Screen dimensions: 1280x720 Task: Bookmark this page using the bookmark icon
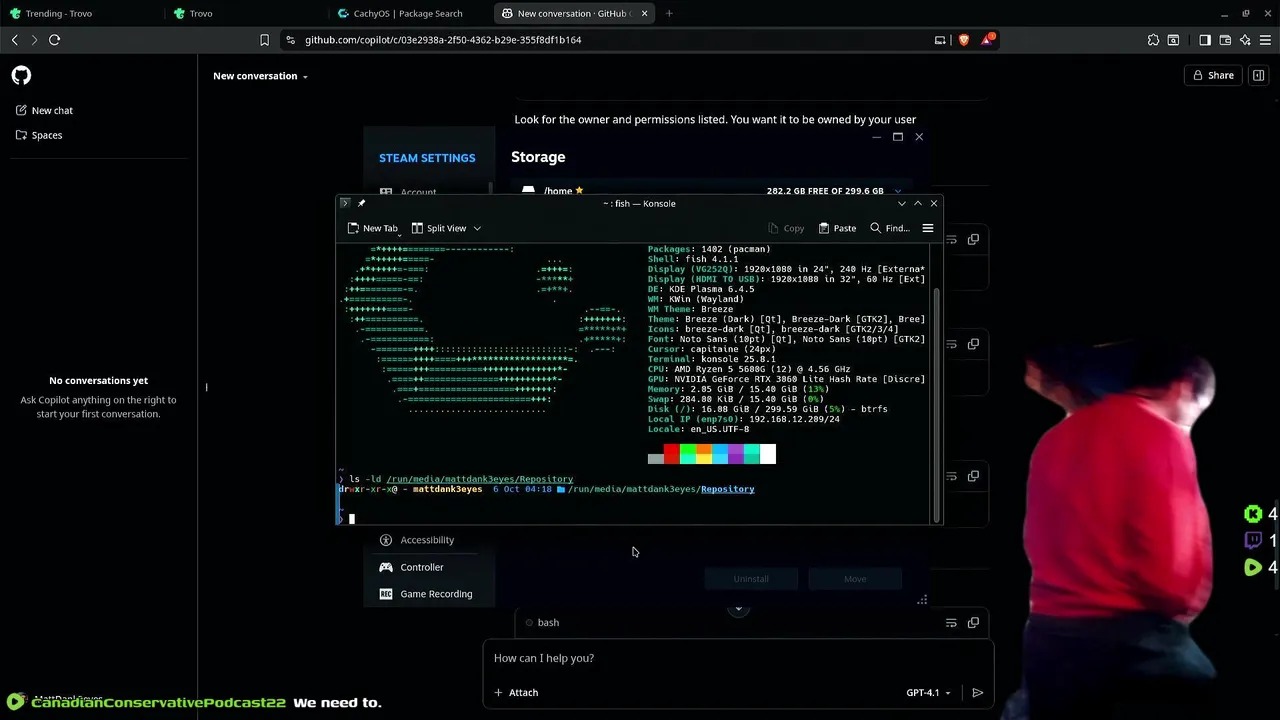pyautogui.click(x=264, y=40)
